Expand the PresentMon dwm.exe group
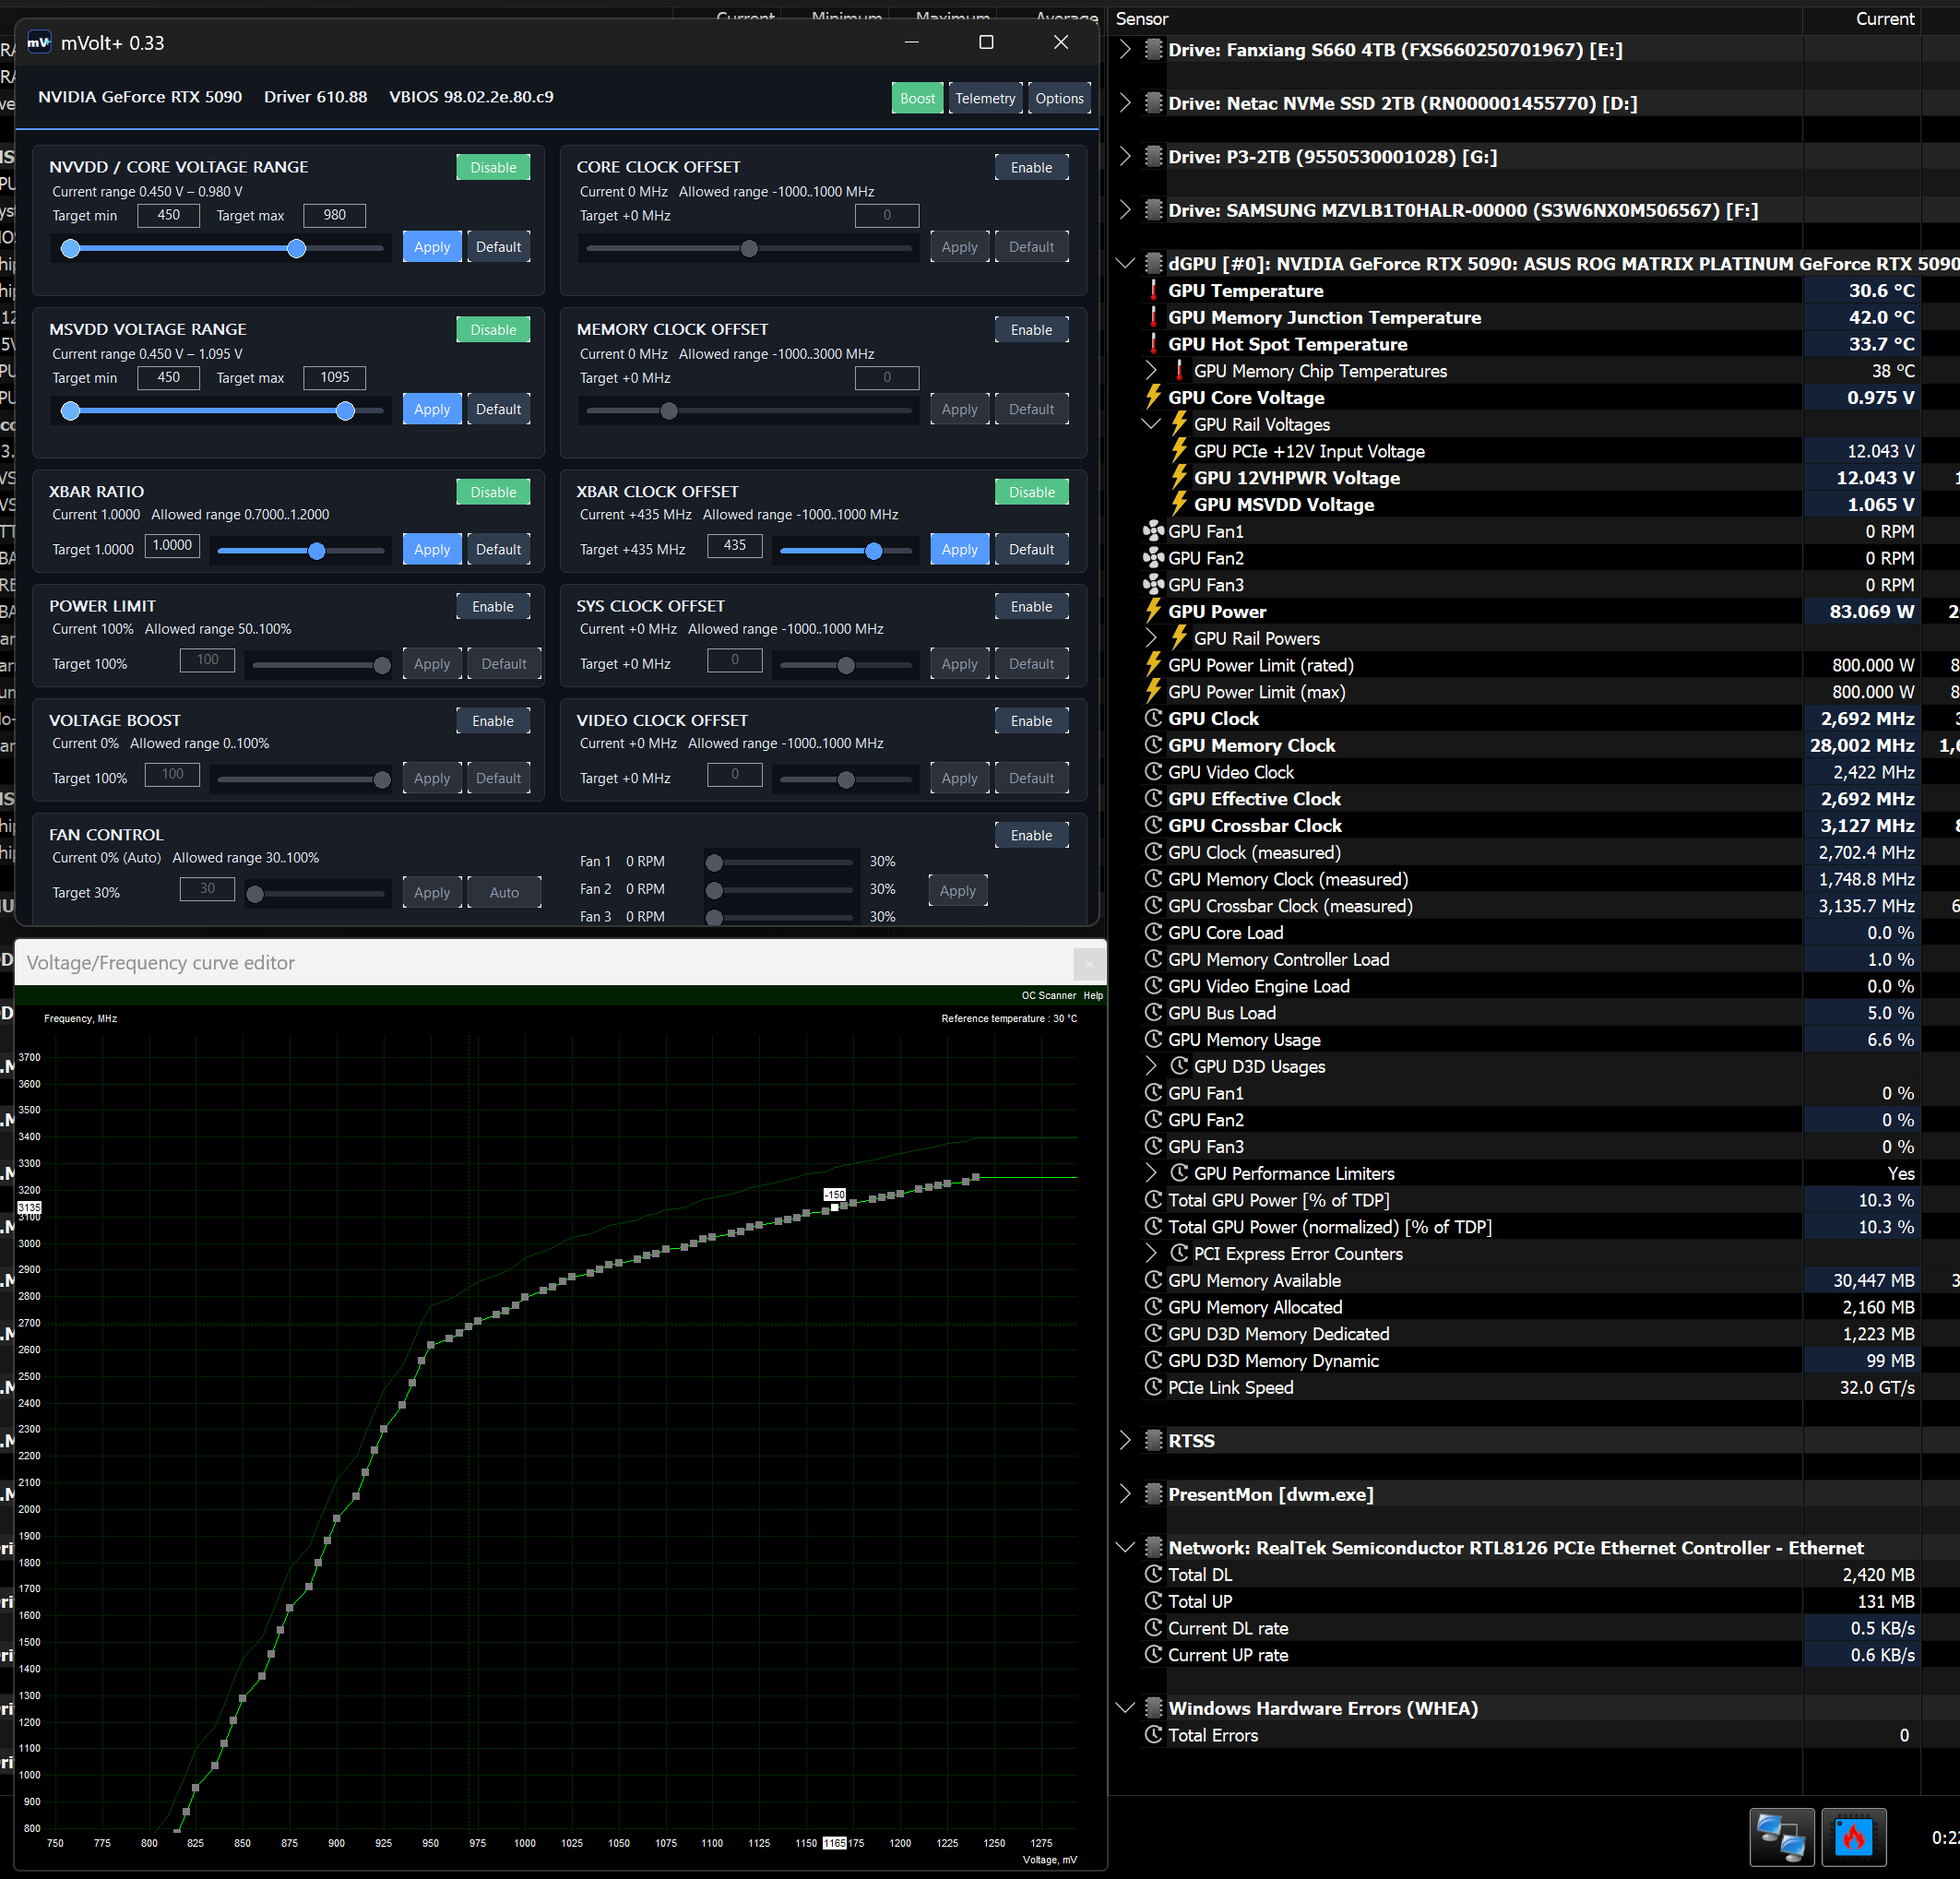The width and height of the screenshot is (1960, 1879). coord(1125,1494)
